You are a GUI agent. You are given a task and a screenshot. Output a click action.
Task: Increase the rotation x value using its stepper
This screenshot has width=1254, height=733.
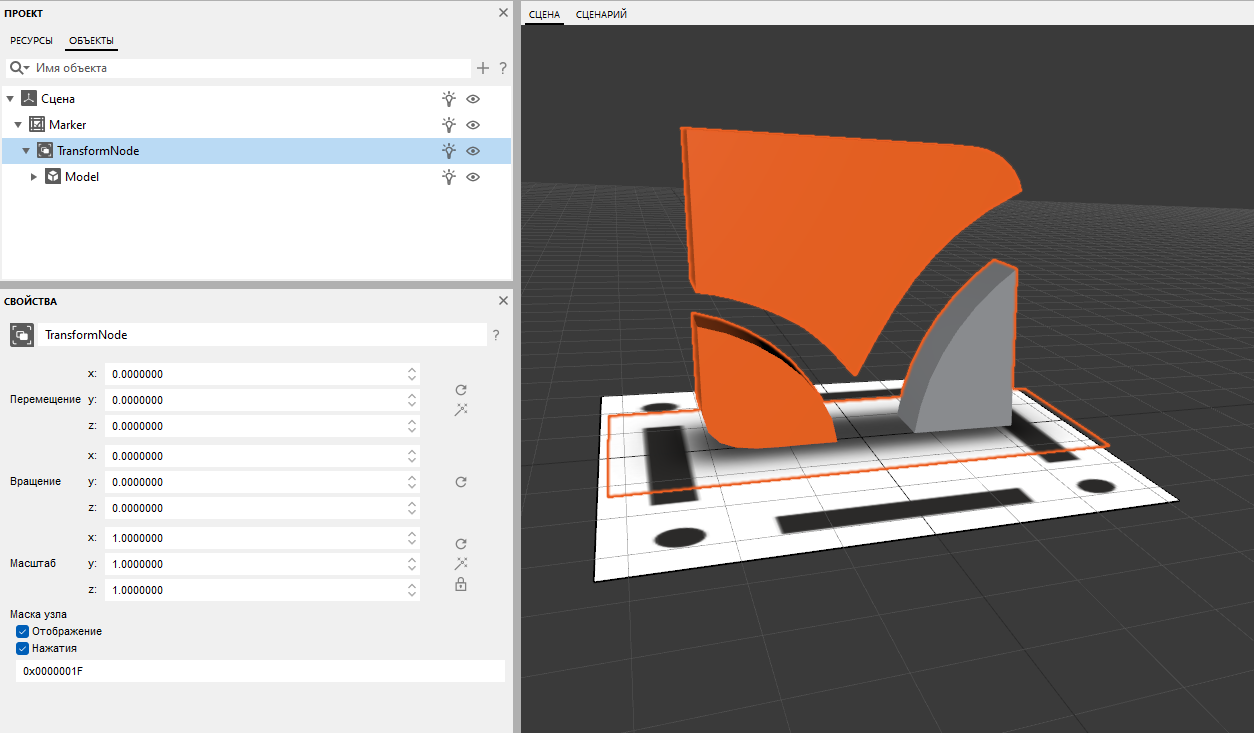coord(411,451)
